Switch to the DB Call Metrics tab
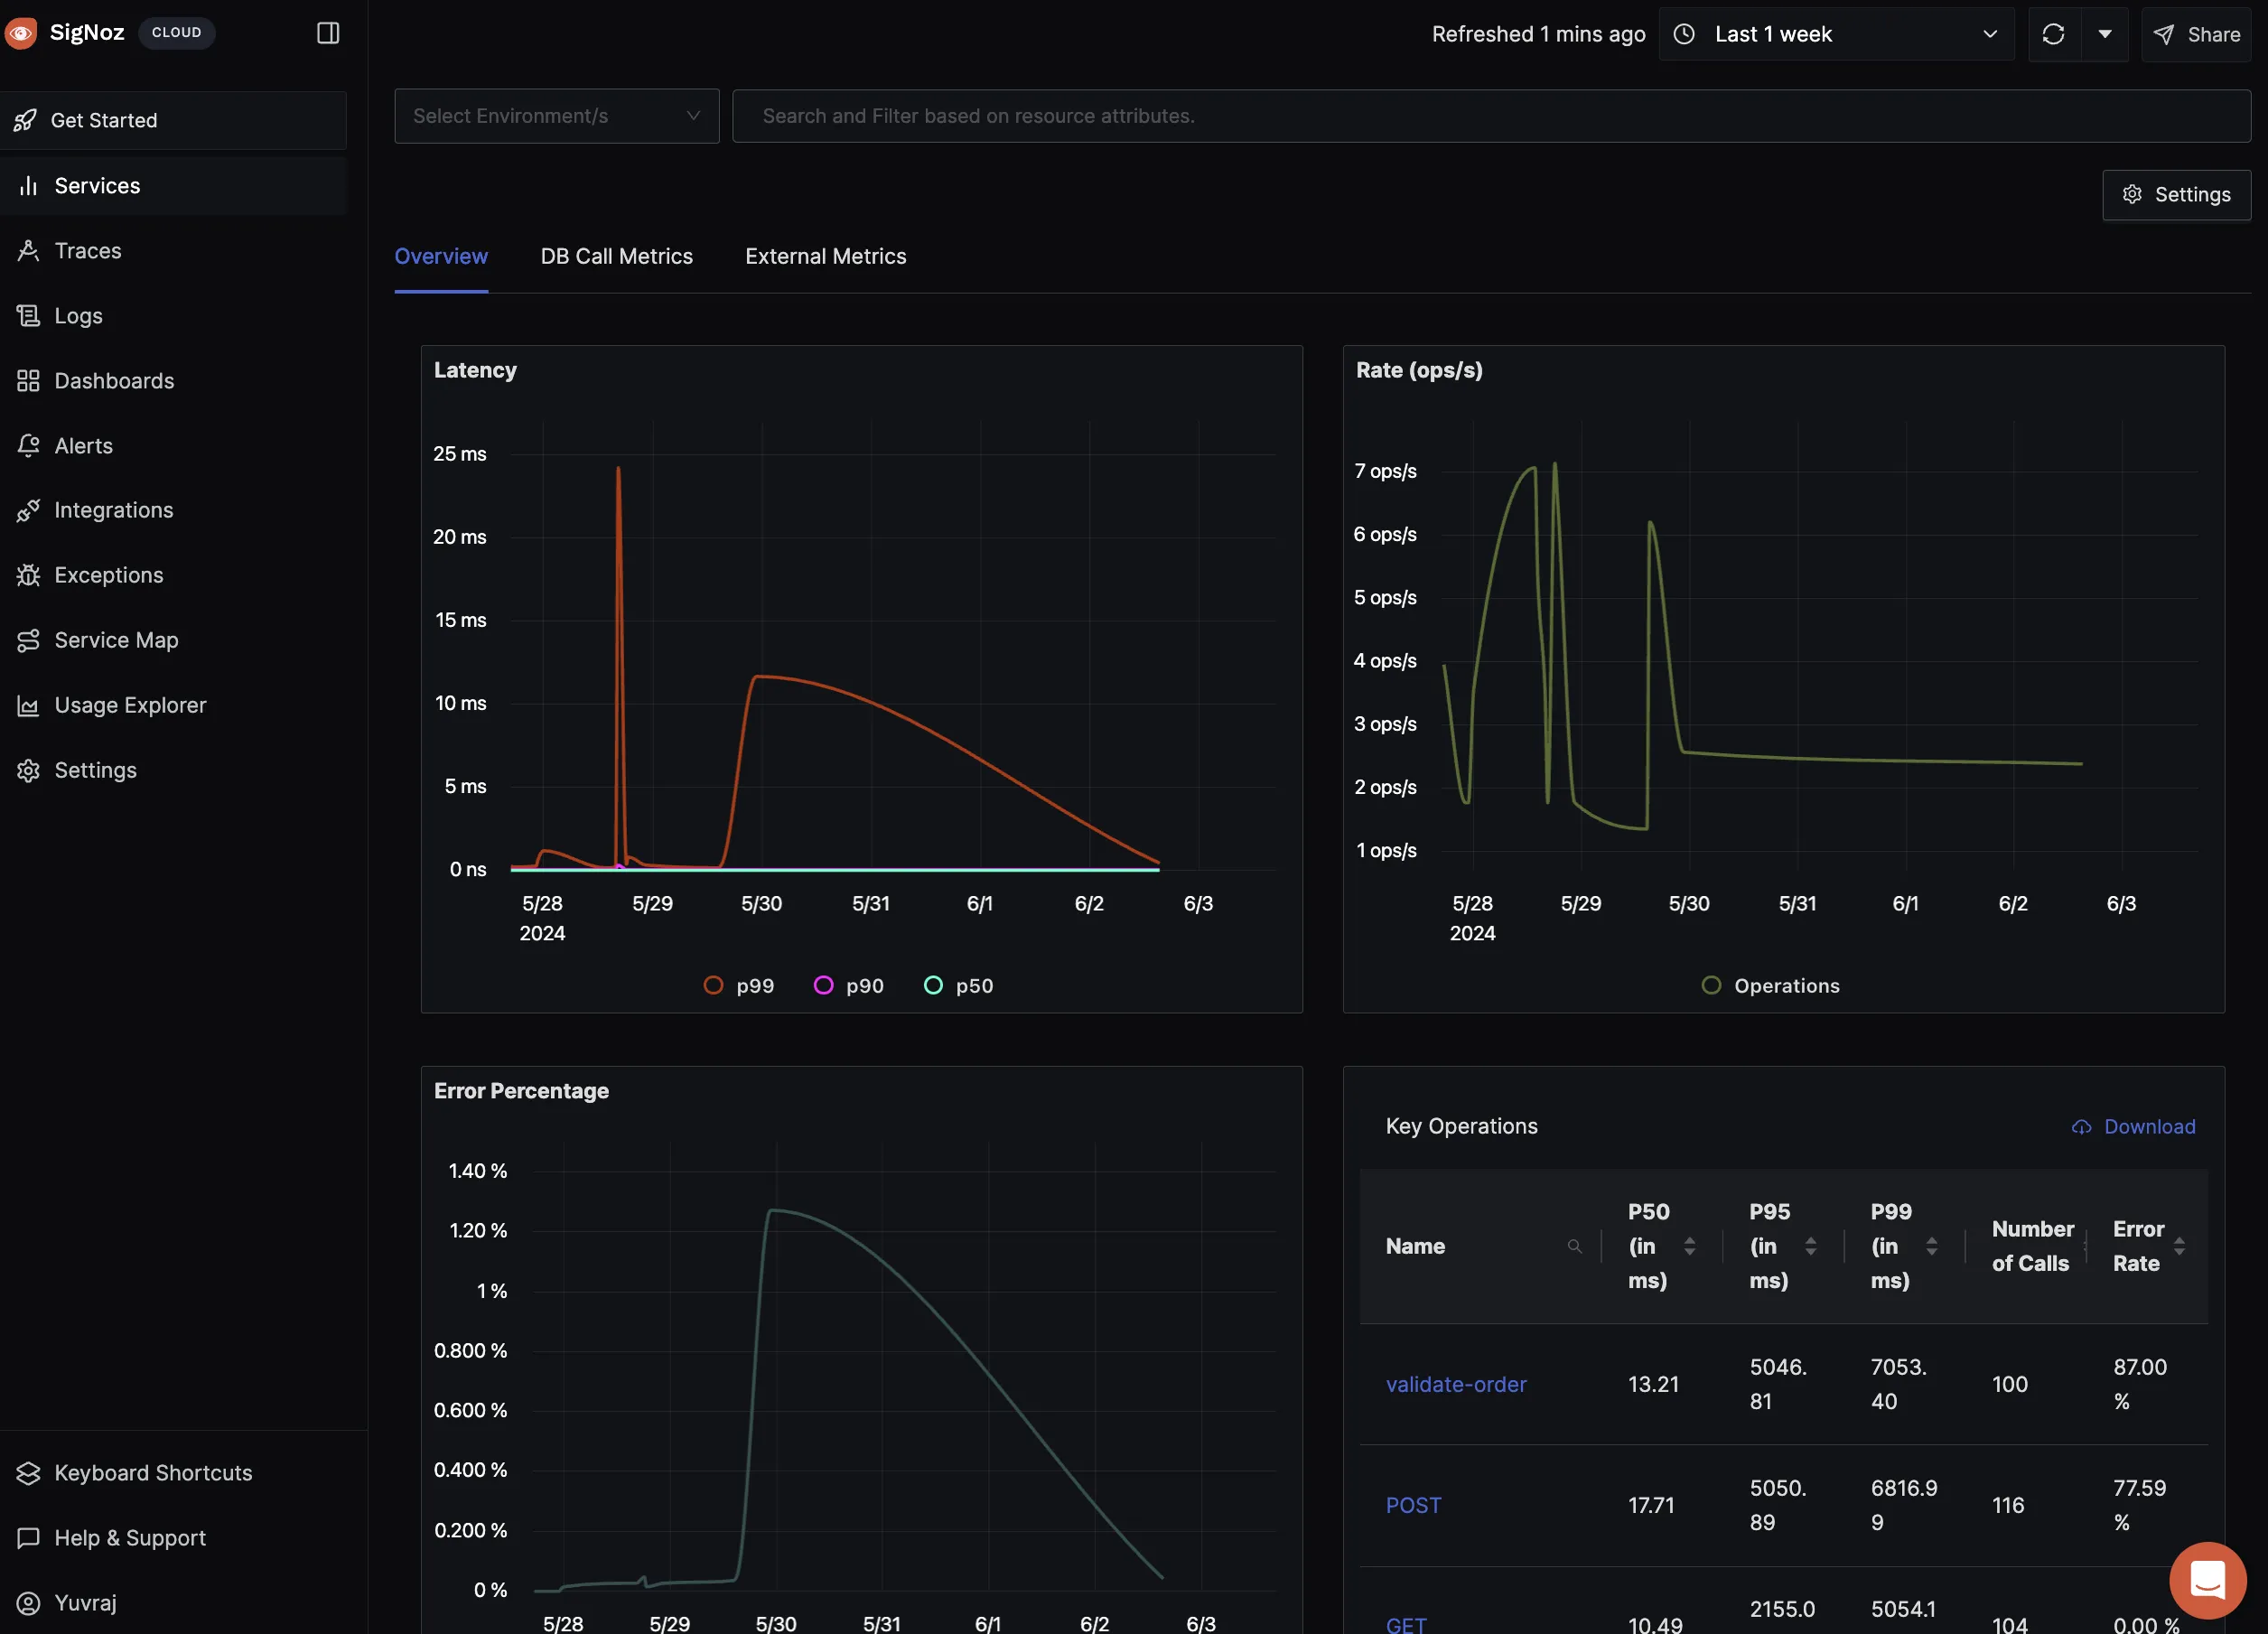Screen dimensions: 2268x1634 616,256
